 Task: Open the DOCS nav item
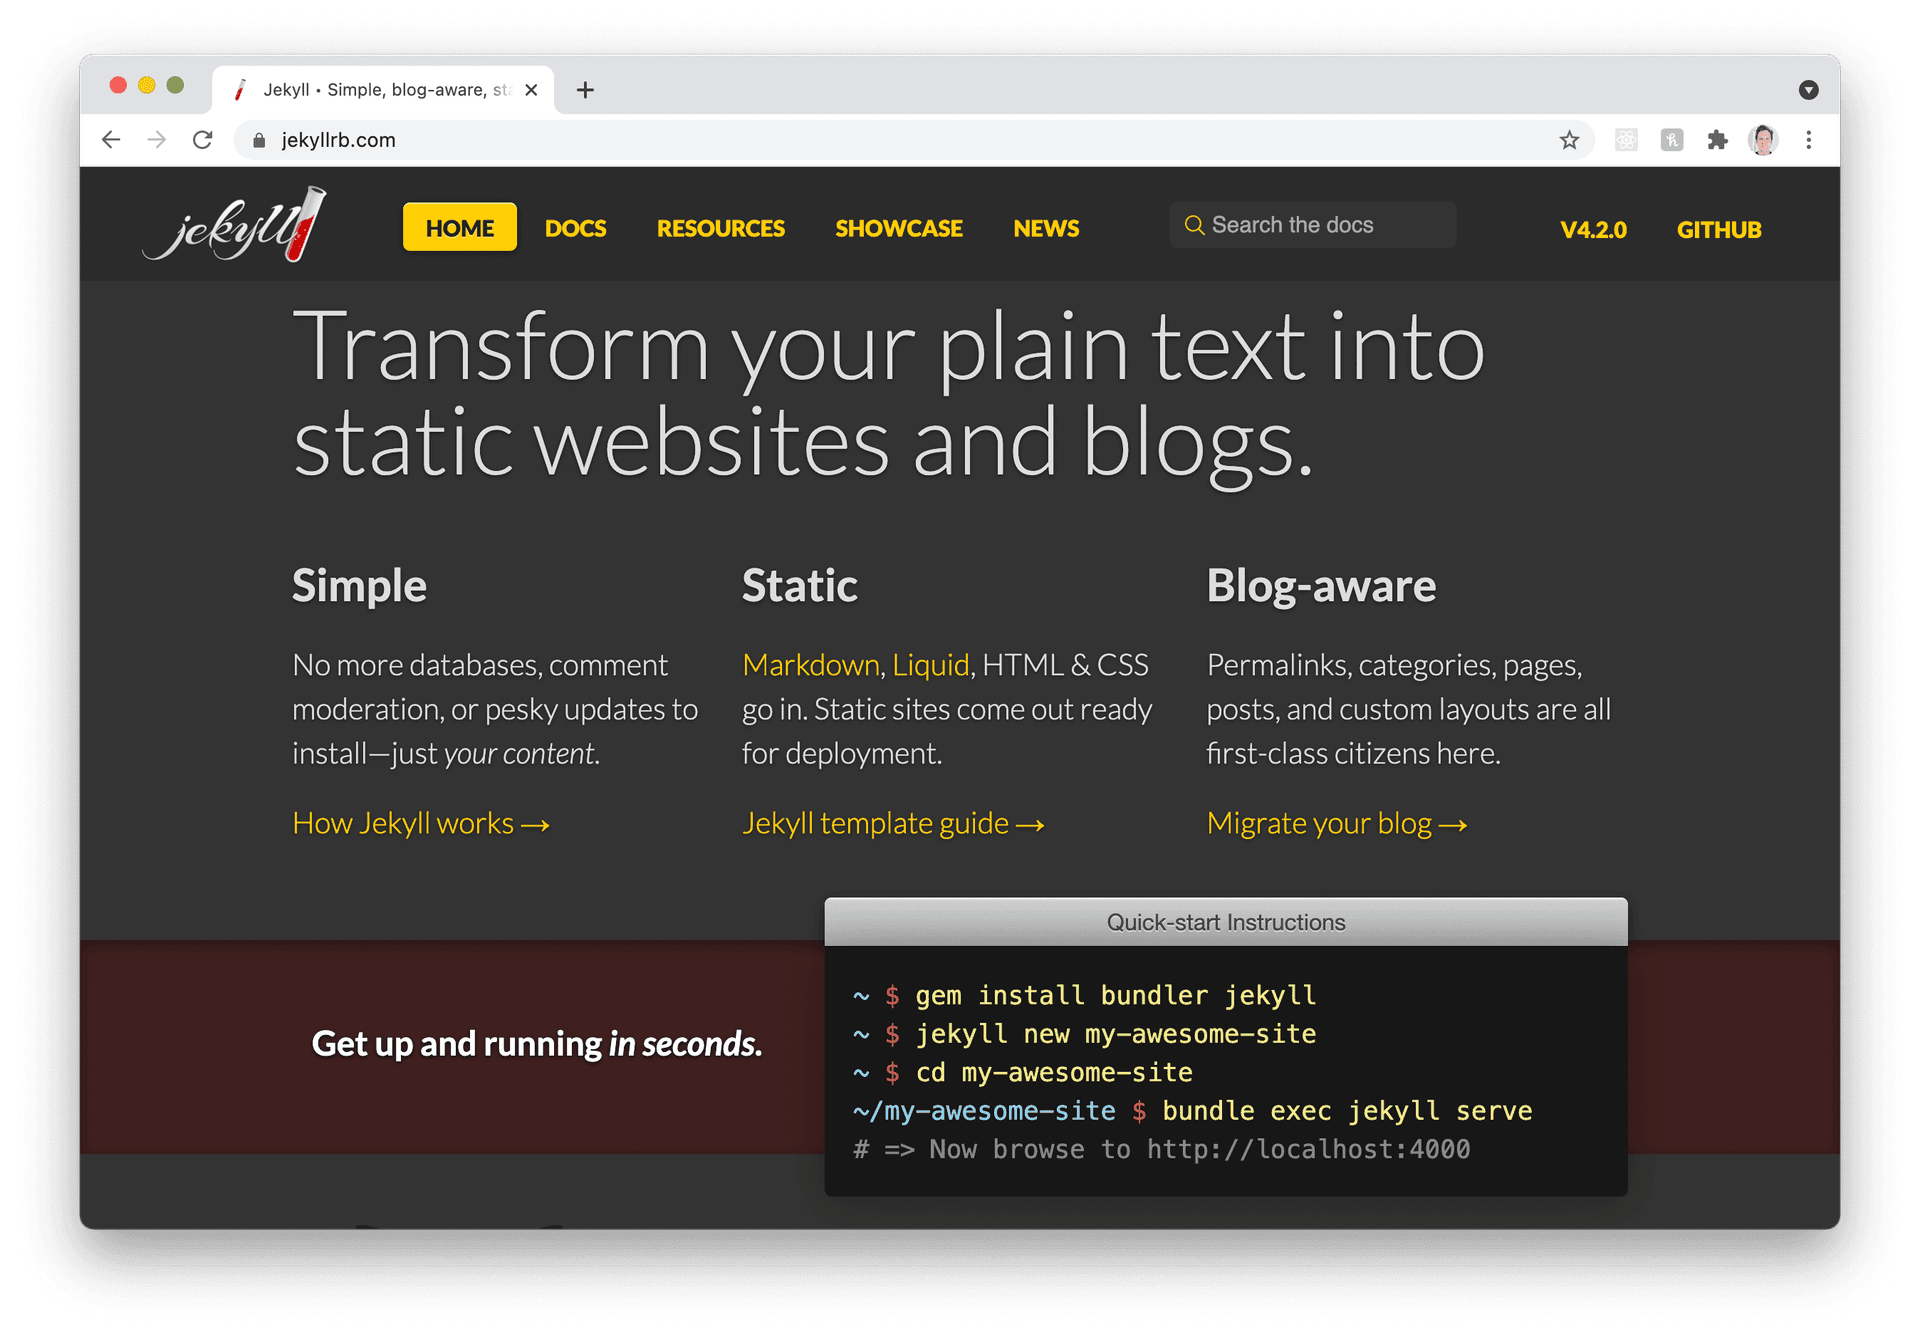[x=575, y=228]
